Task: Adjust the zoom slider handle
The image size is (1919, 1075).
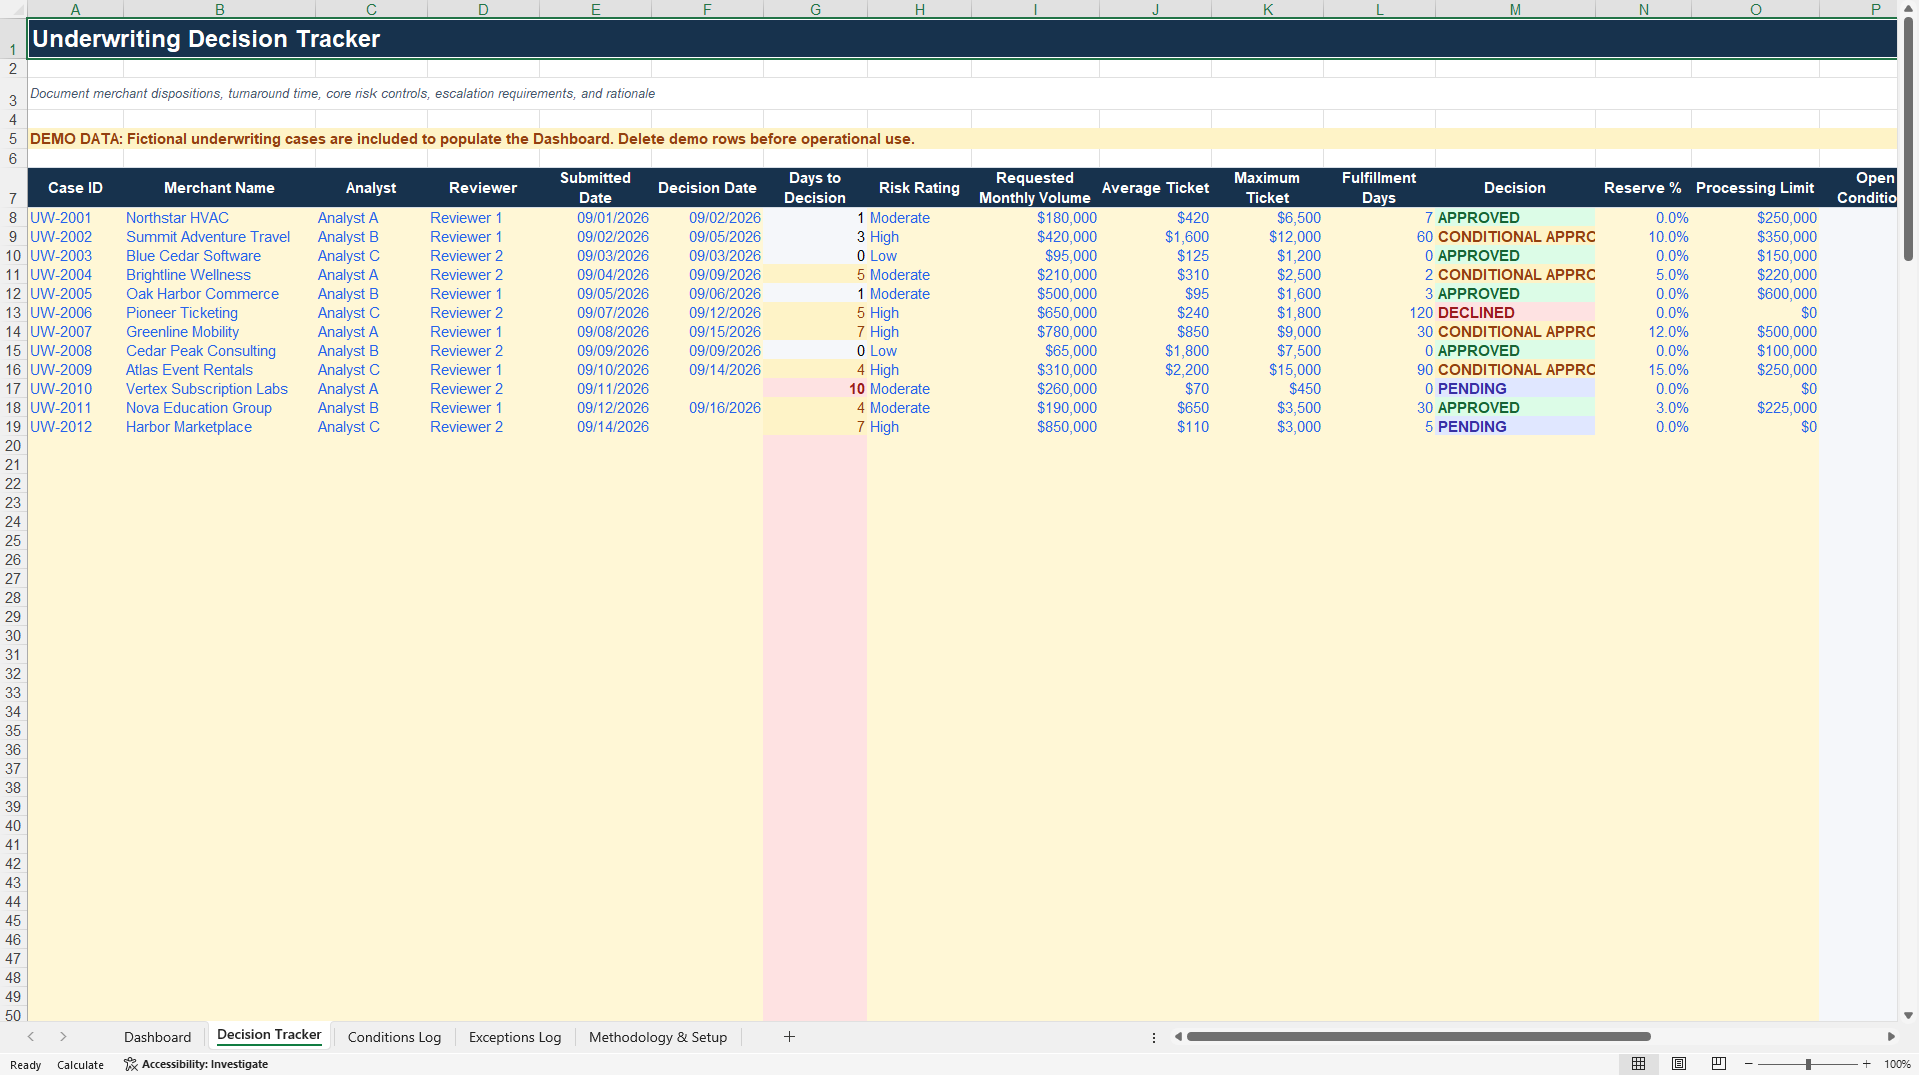Action: click(x=1808, y=1064)
